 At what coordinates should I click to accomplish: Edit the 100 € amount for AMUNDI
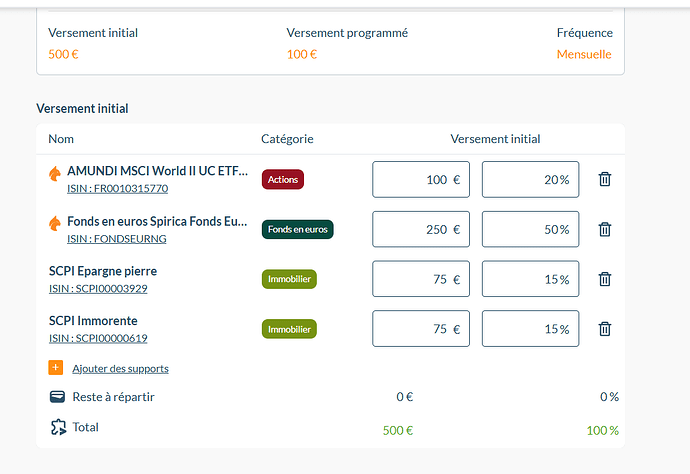[x=421, y=179]
